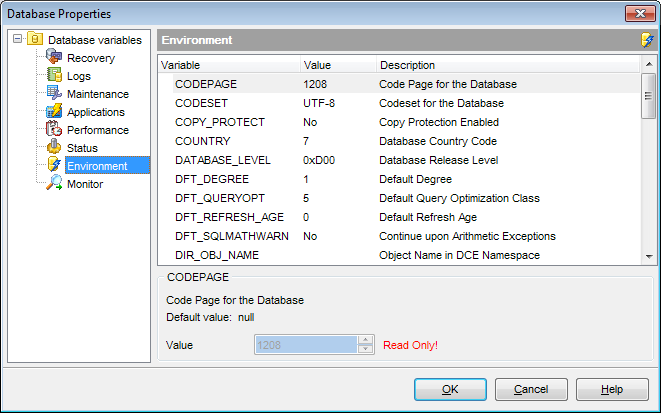661x413 pixels.
Task: Open Help for Database Properties
Action: tap(612, 389)
